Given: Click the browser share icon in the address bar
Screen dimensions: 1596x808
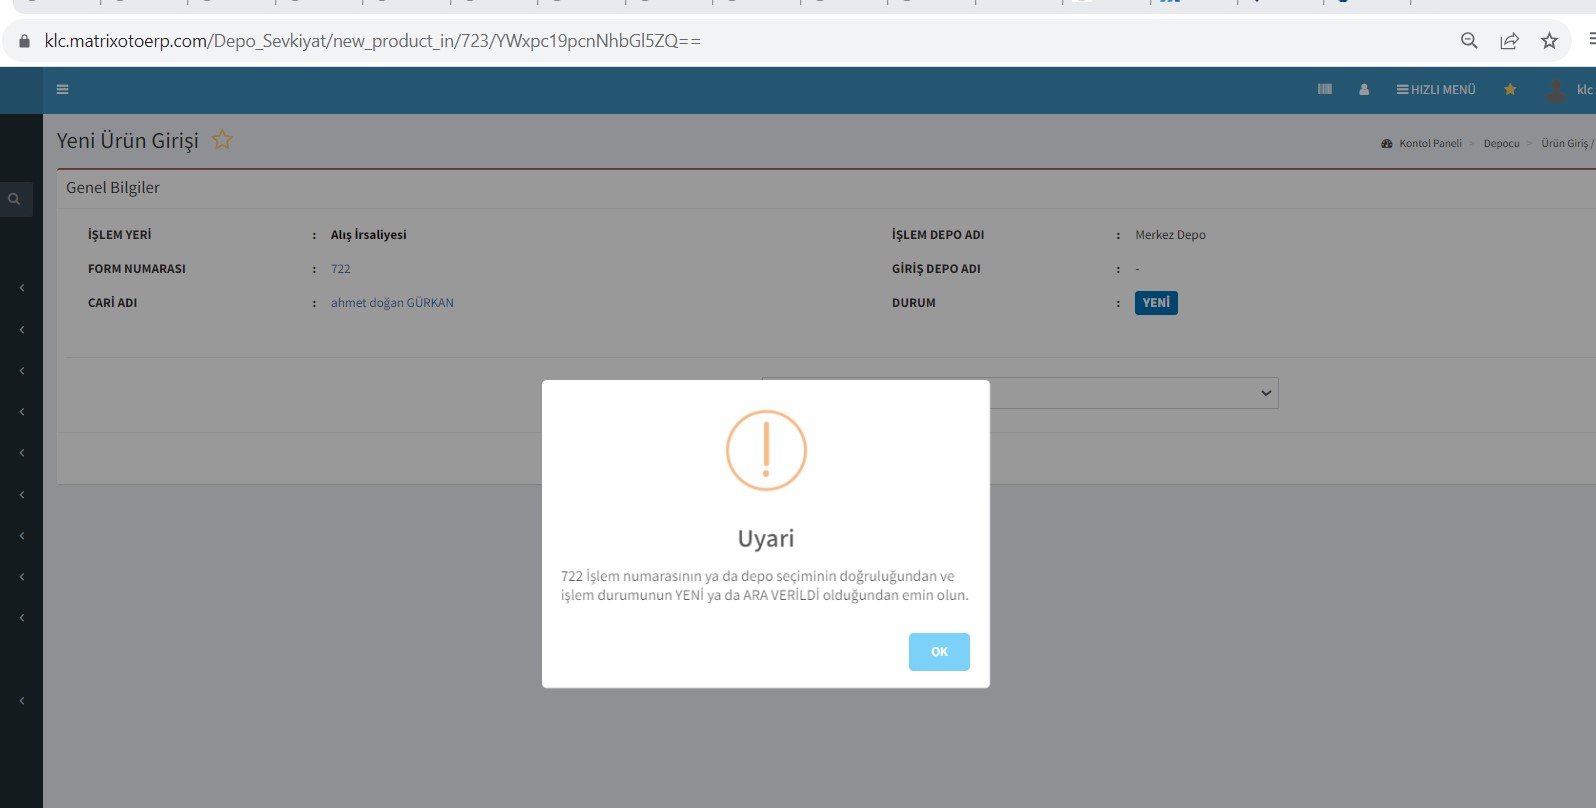Looking at the screenshot, I should (x=1509, y=41).
